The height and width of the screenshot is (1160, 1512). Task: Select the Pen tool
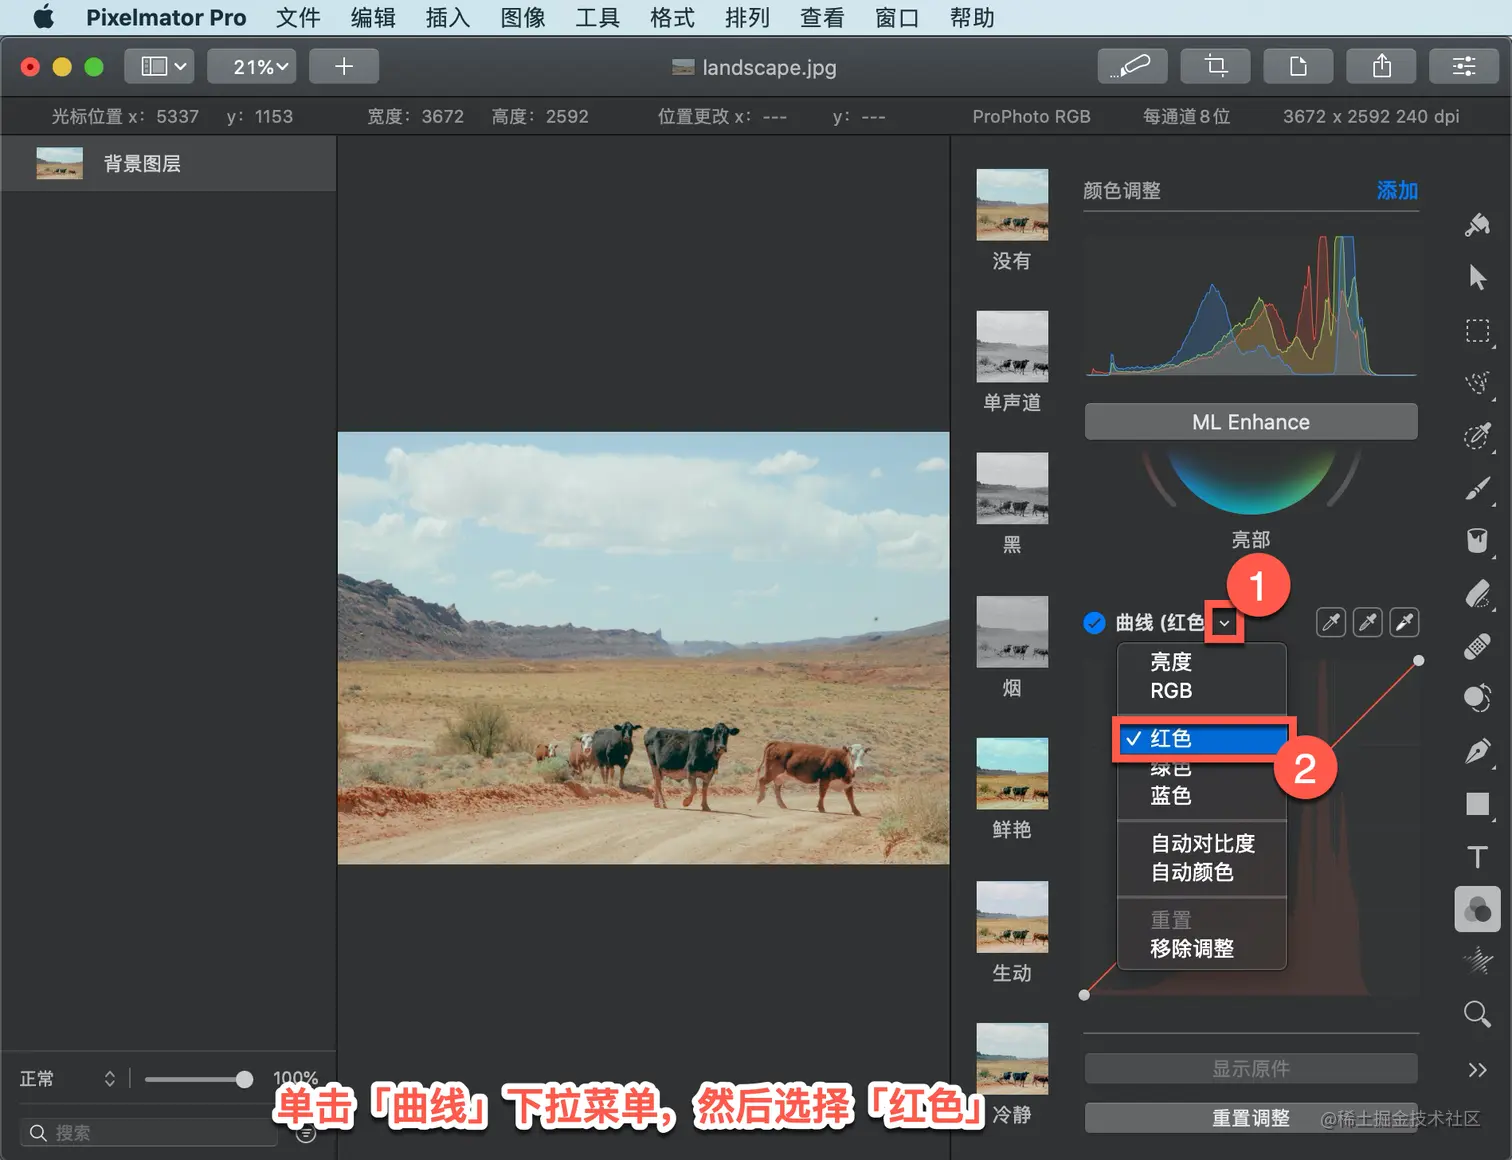coord(1477,751)
